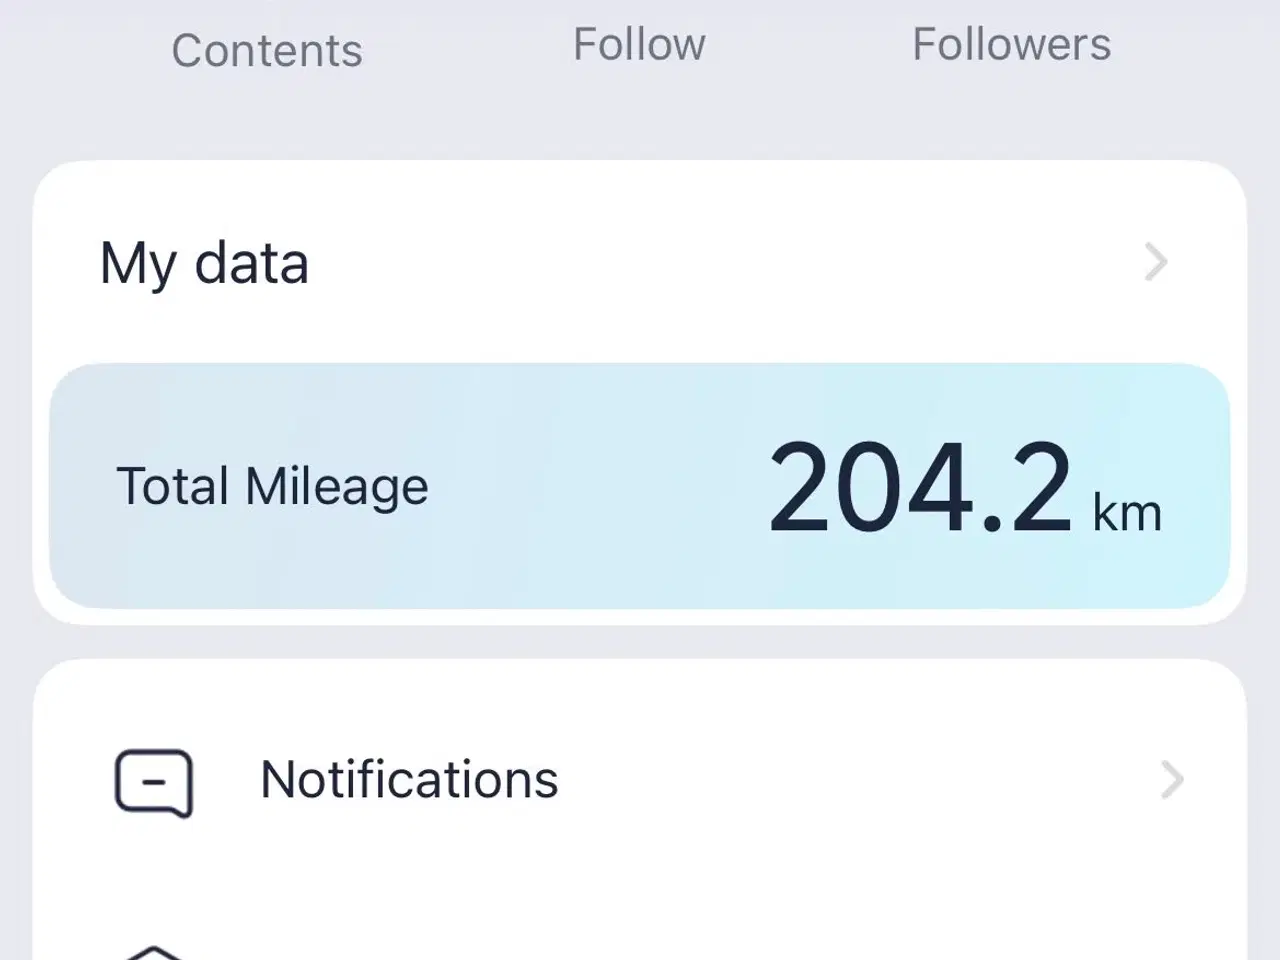This screenshot has width=1280, height=960.
Task: Tap the km unit label
Action: click(x=1127, y=513)
